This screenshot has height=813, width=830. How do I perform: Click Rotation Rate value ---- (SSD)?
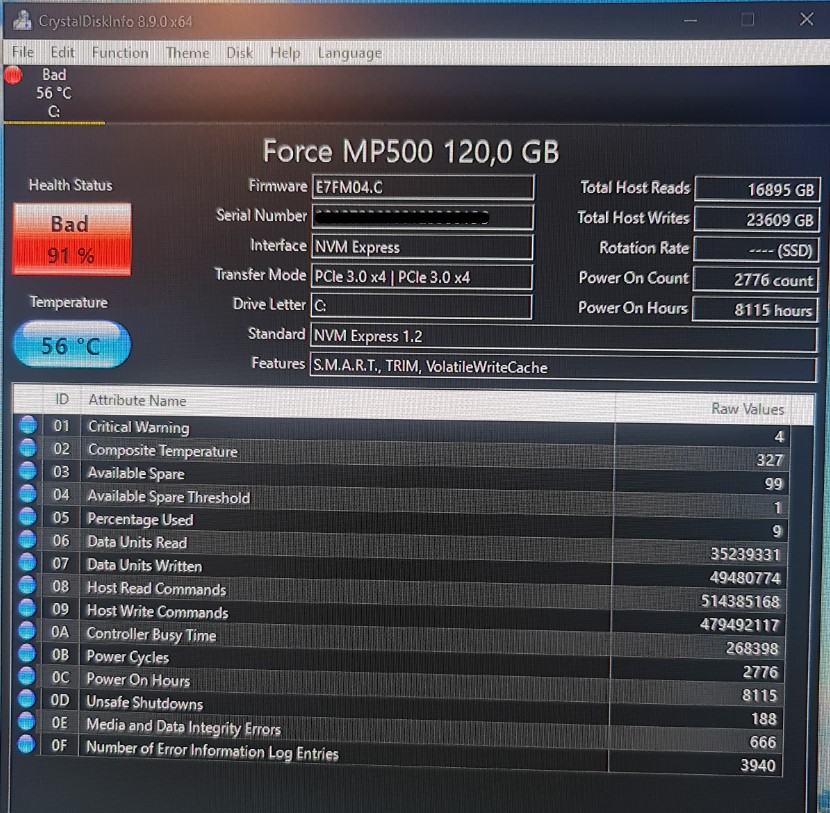coord(756,249)
